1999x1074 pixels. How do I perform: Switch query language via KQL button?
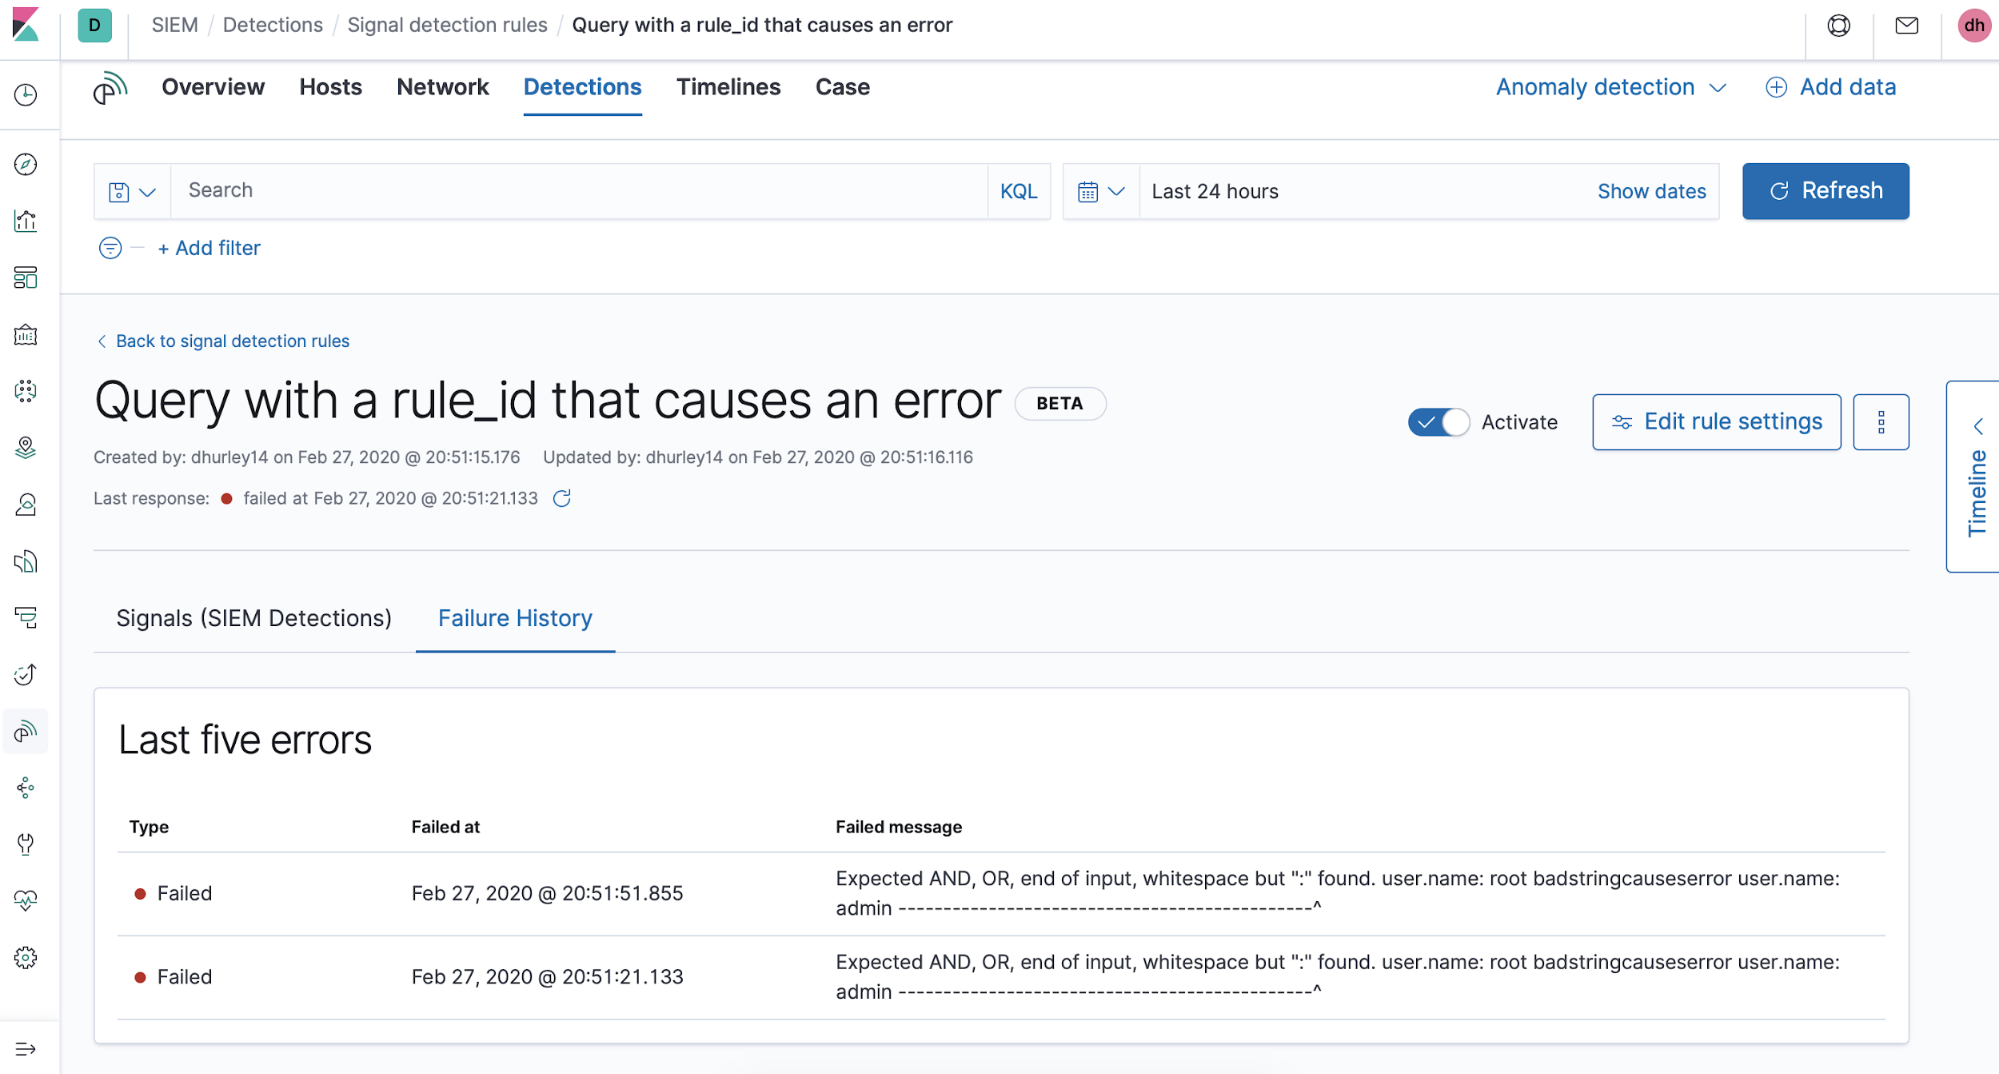(x=1019, y=191)
